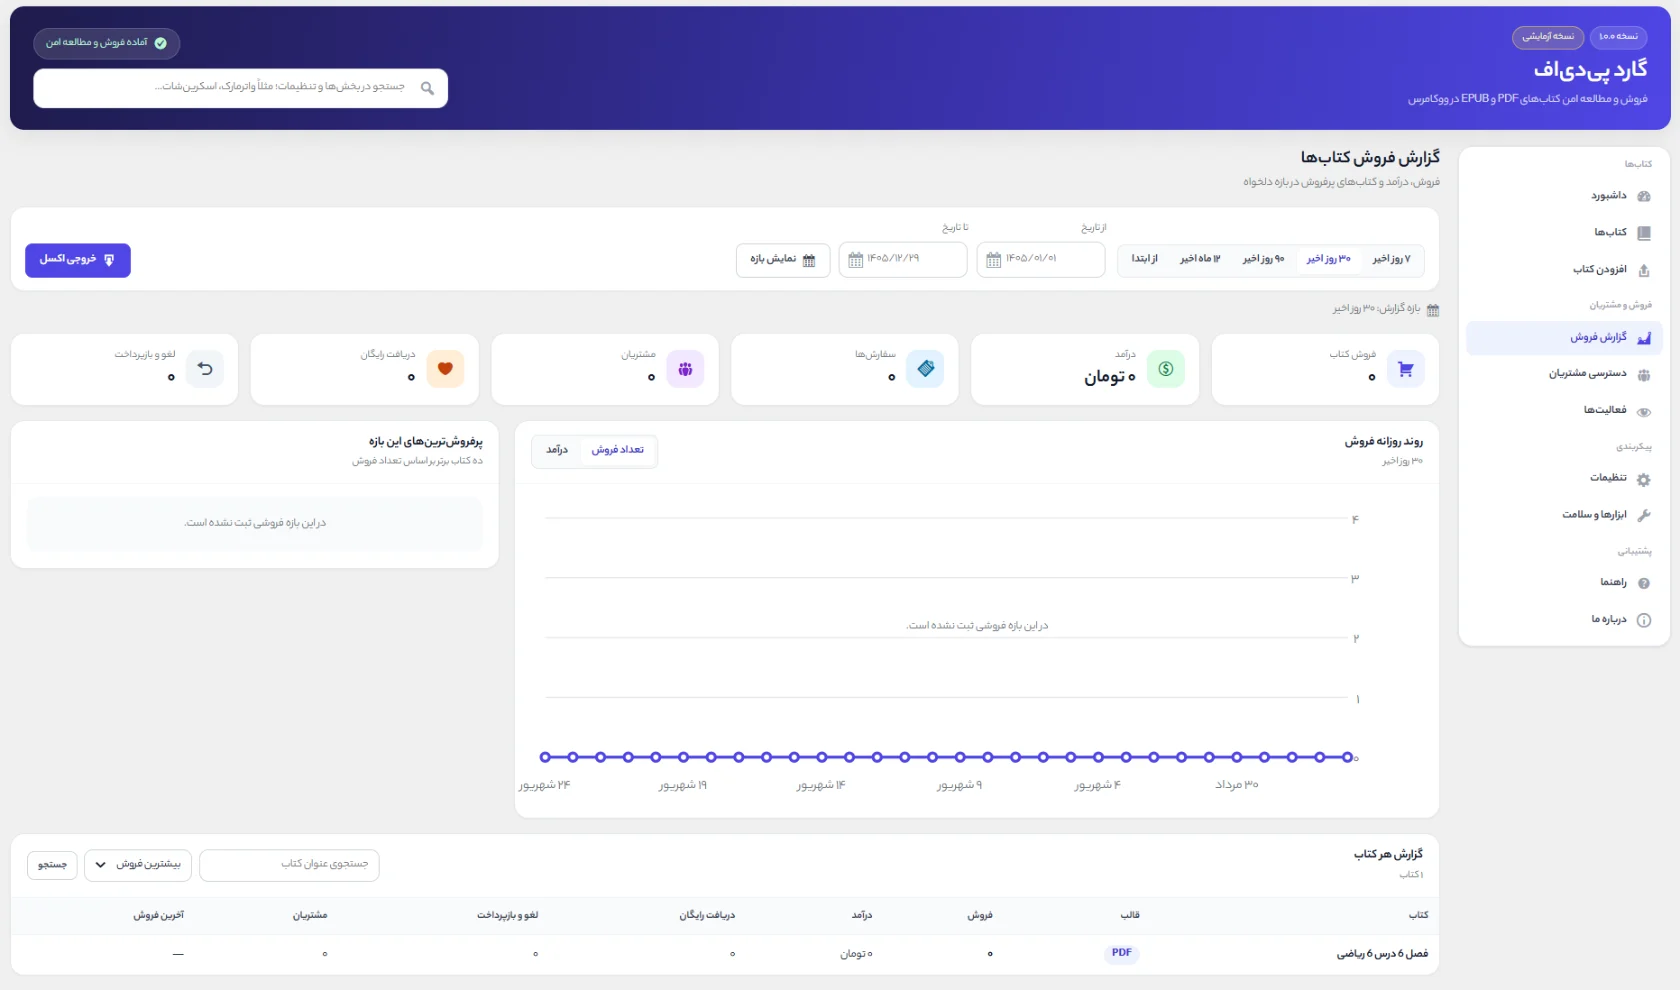Screen dimensions: 1680x990
Task: Click the ابزارها و سلامت wrench icon
Action: [1644, 515]
